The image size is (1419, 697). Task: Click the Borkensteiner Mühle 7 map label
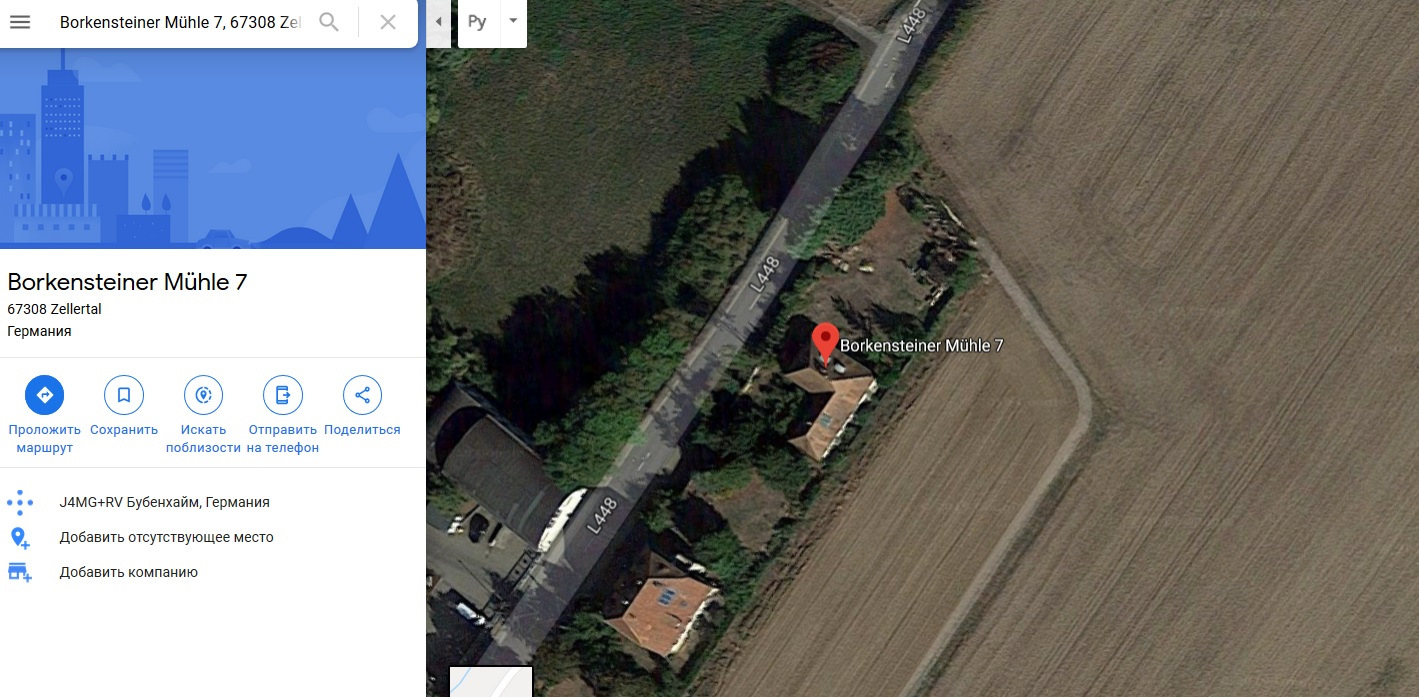coord(921,345)
